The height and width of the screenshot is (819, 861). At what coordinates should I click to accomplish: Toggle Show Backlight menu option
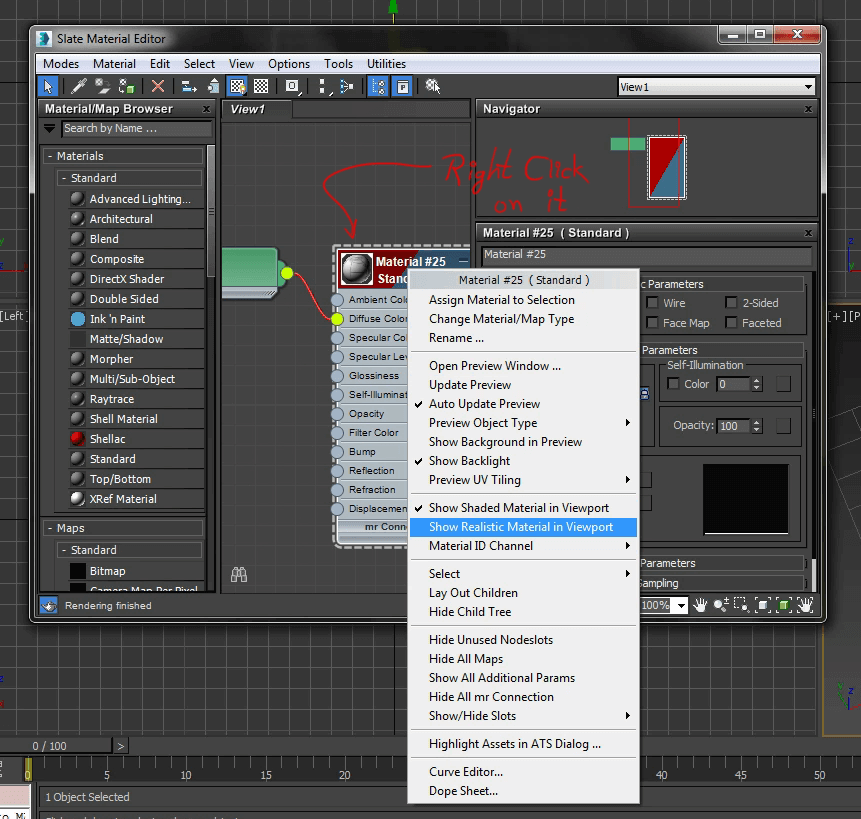524,461
